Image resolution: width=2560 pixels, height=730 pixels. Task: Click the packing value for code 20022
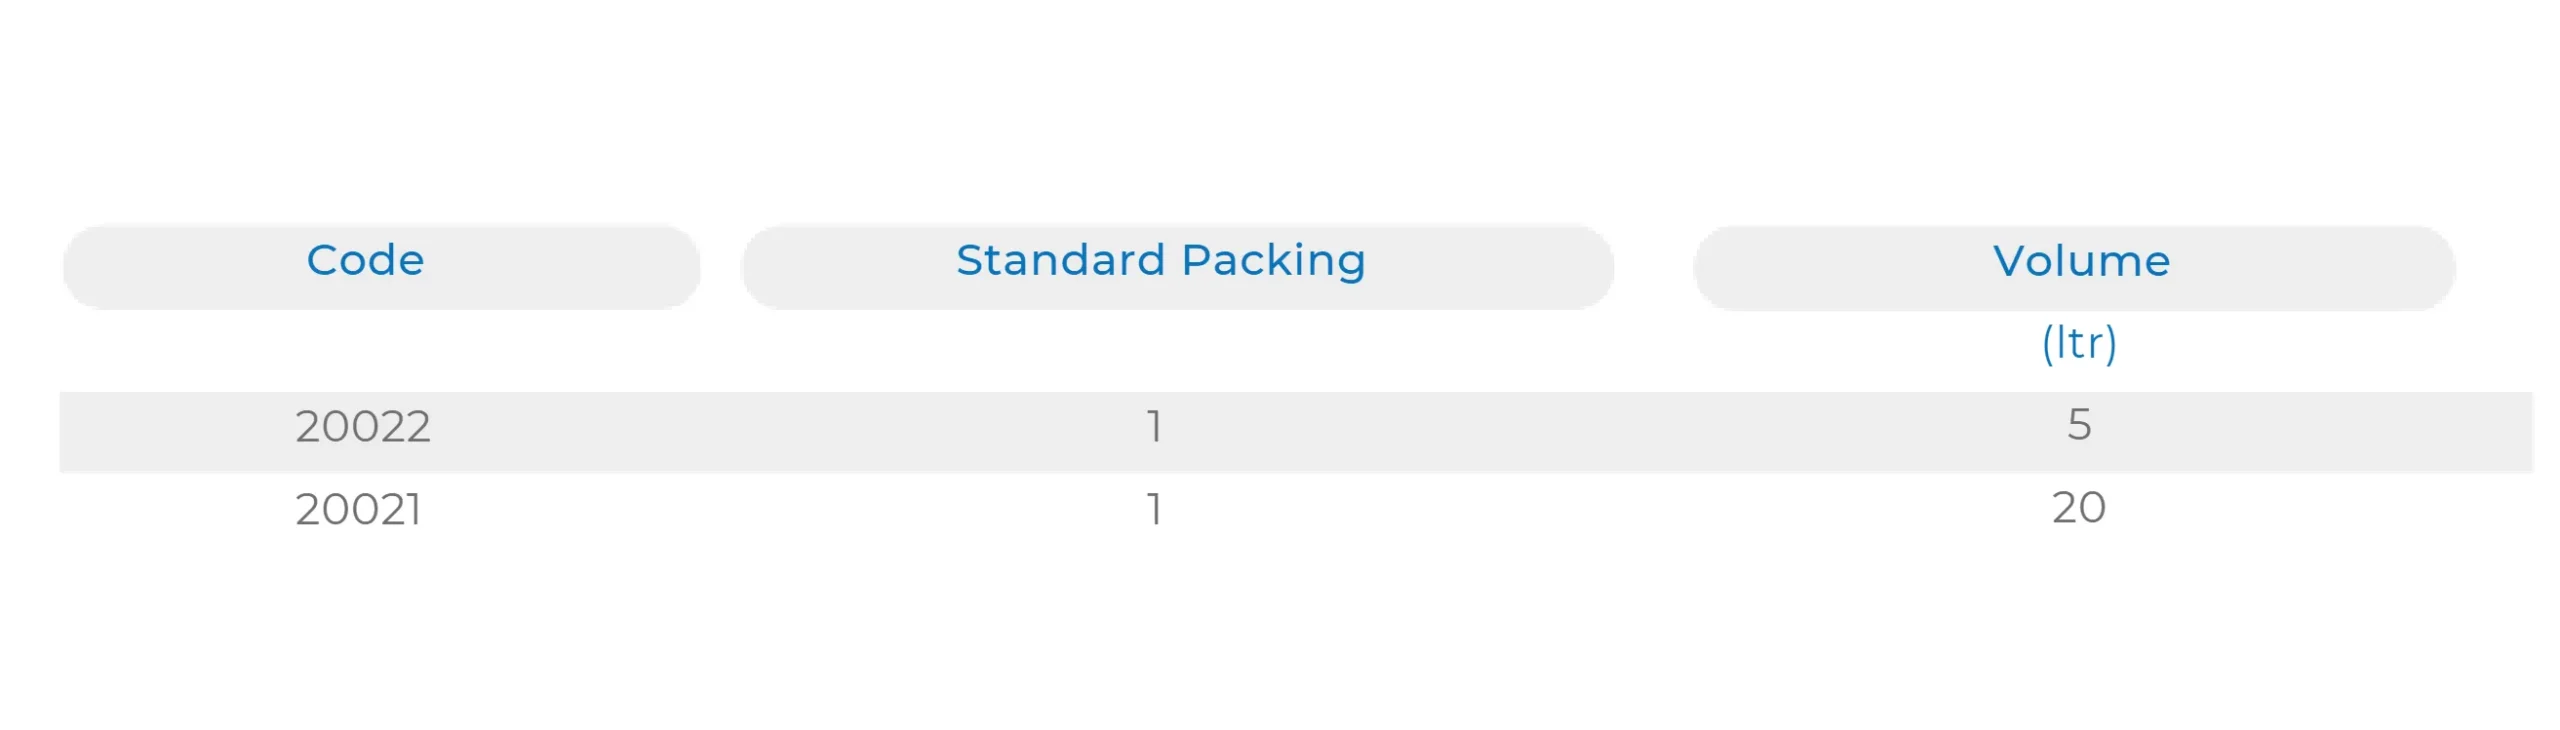1154,427
